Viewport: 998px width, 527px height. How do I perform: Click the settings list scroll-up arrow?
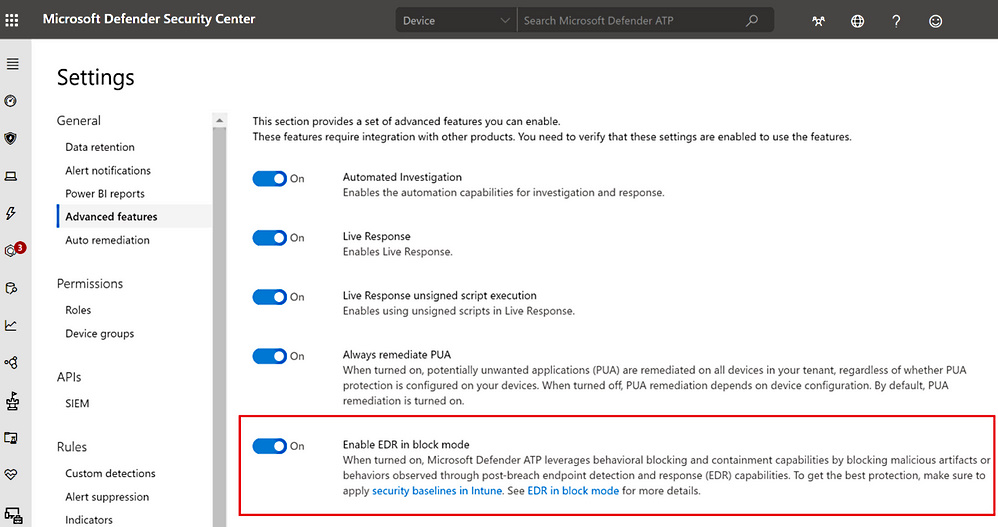[x=219, y=121]
